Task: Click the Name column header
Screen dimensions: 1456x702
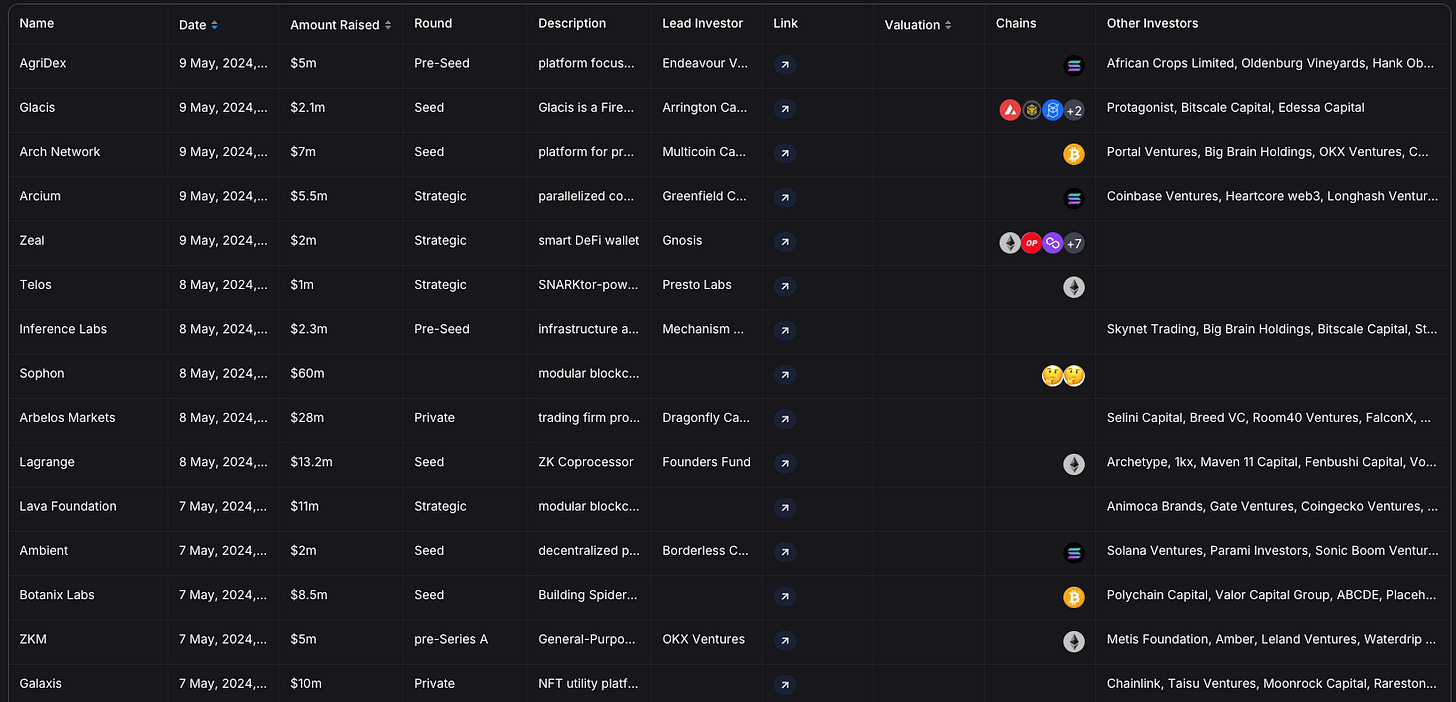Action: [37, 23]
